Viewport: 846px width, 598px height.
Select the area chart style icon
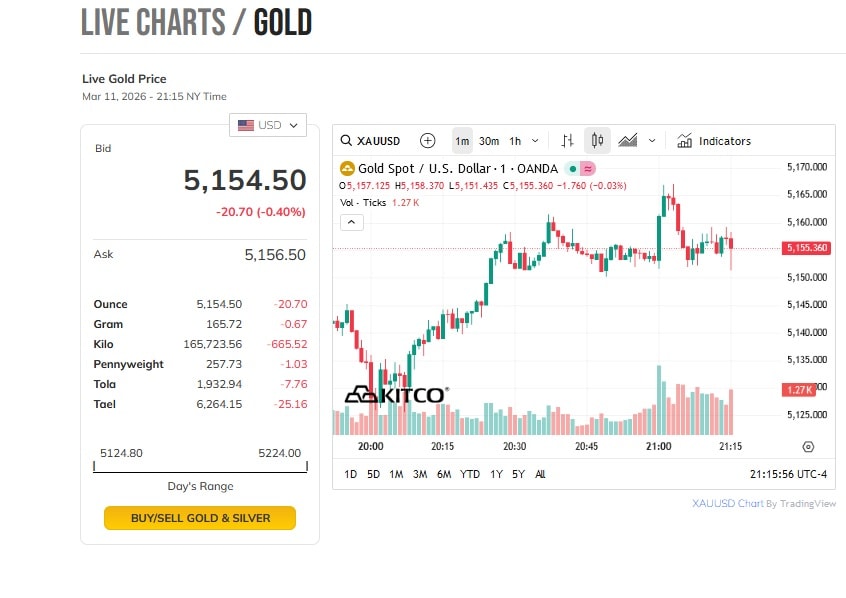click(628, 141)
